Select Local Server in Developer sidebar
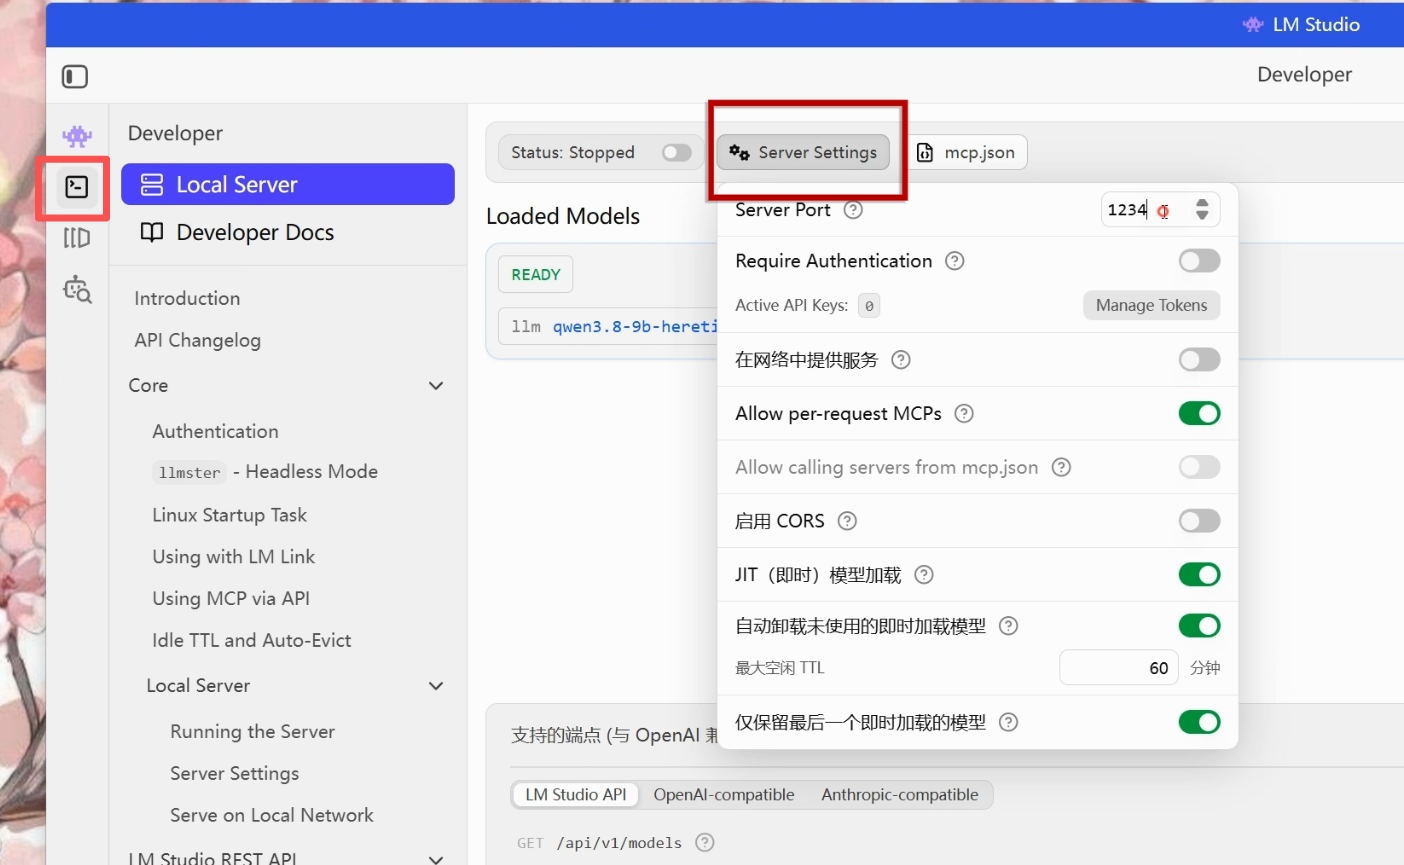Image resolution: width=1404 pixels, height=865 pixels. click(288, 184)
